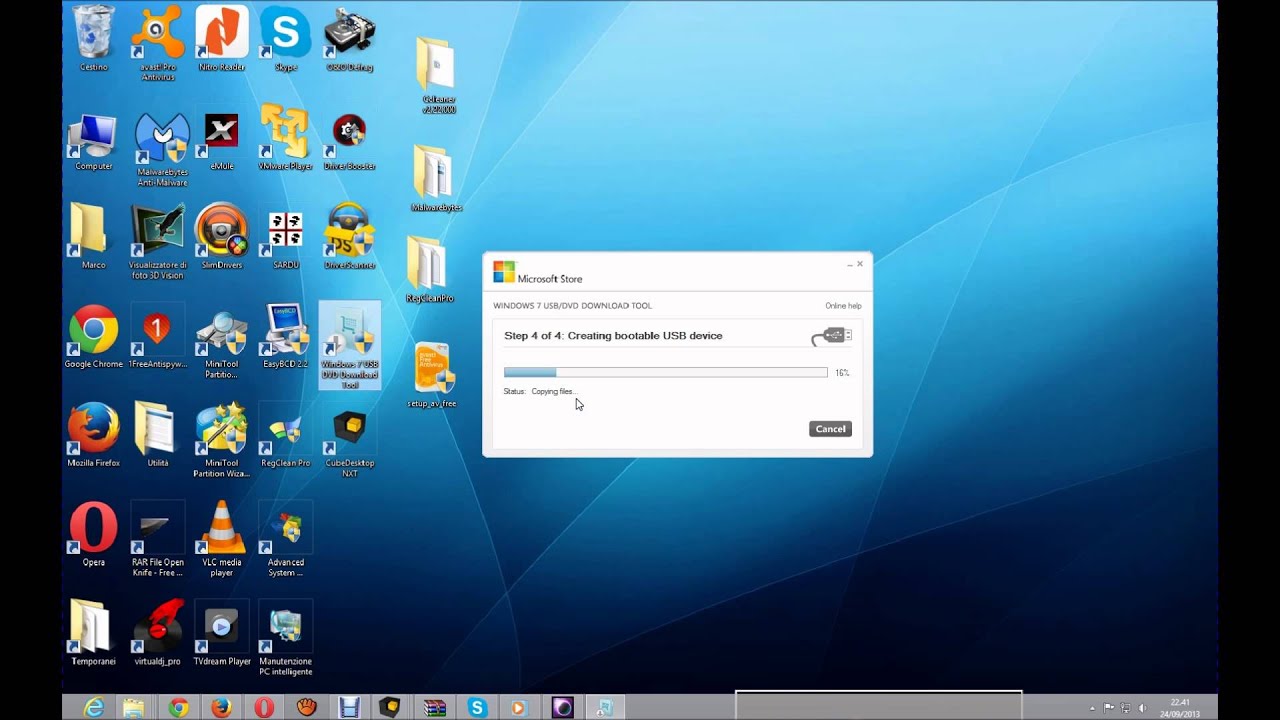
Task: Select the Visualizzatore di foto 3D Vision icon
Action: [x=157, y=242]
